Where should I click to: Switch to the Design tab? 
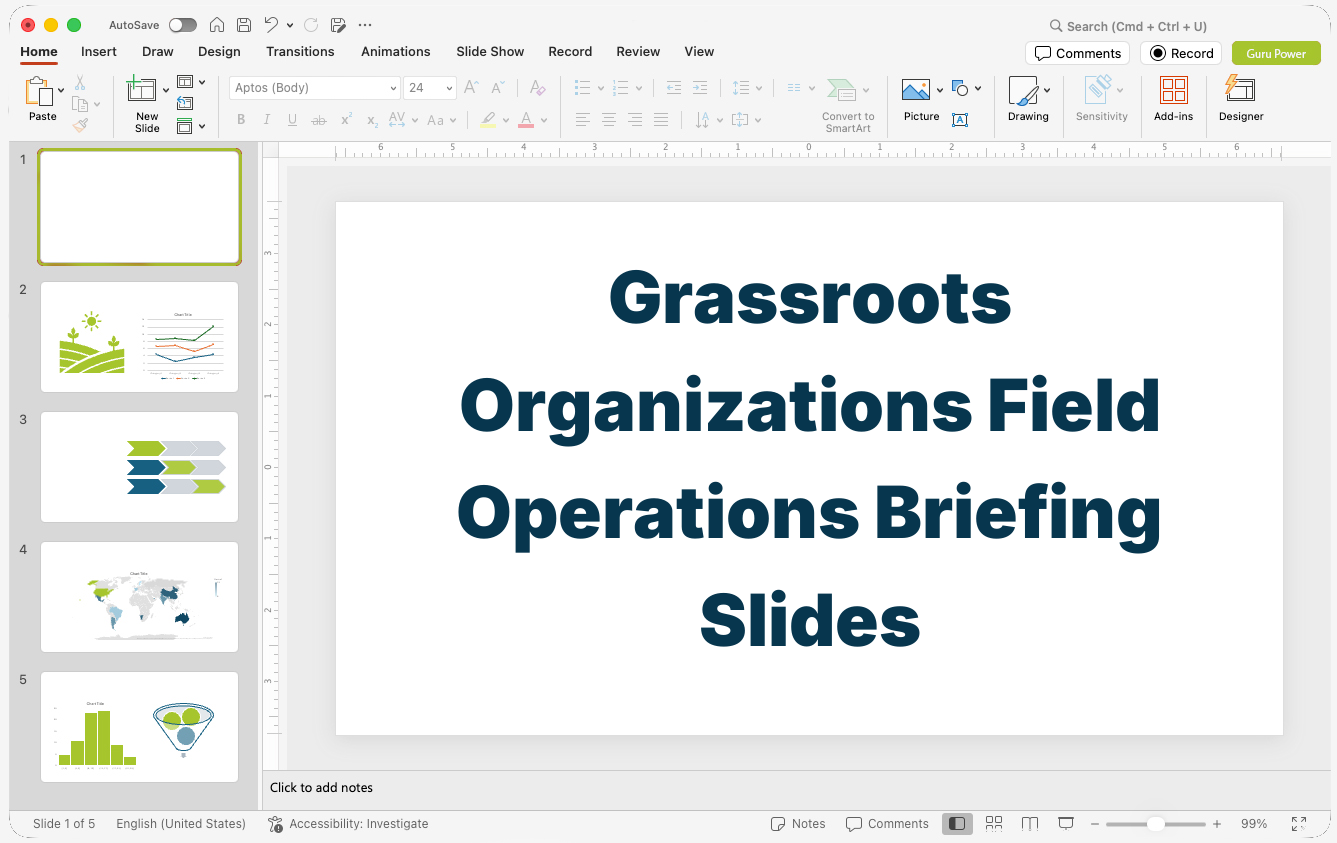219,52
